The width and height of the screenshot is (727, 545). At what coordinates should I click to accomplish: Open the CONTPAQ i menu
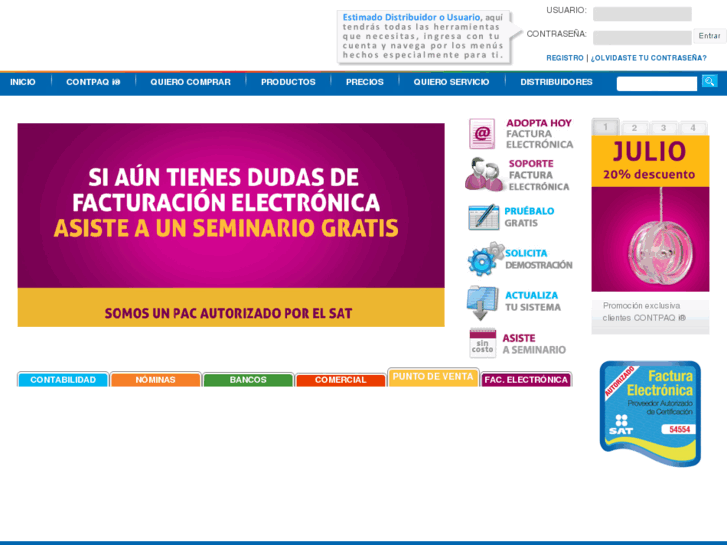[x=93, y=82]
